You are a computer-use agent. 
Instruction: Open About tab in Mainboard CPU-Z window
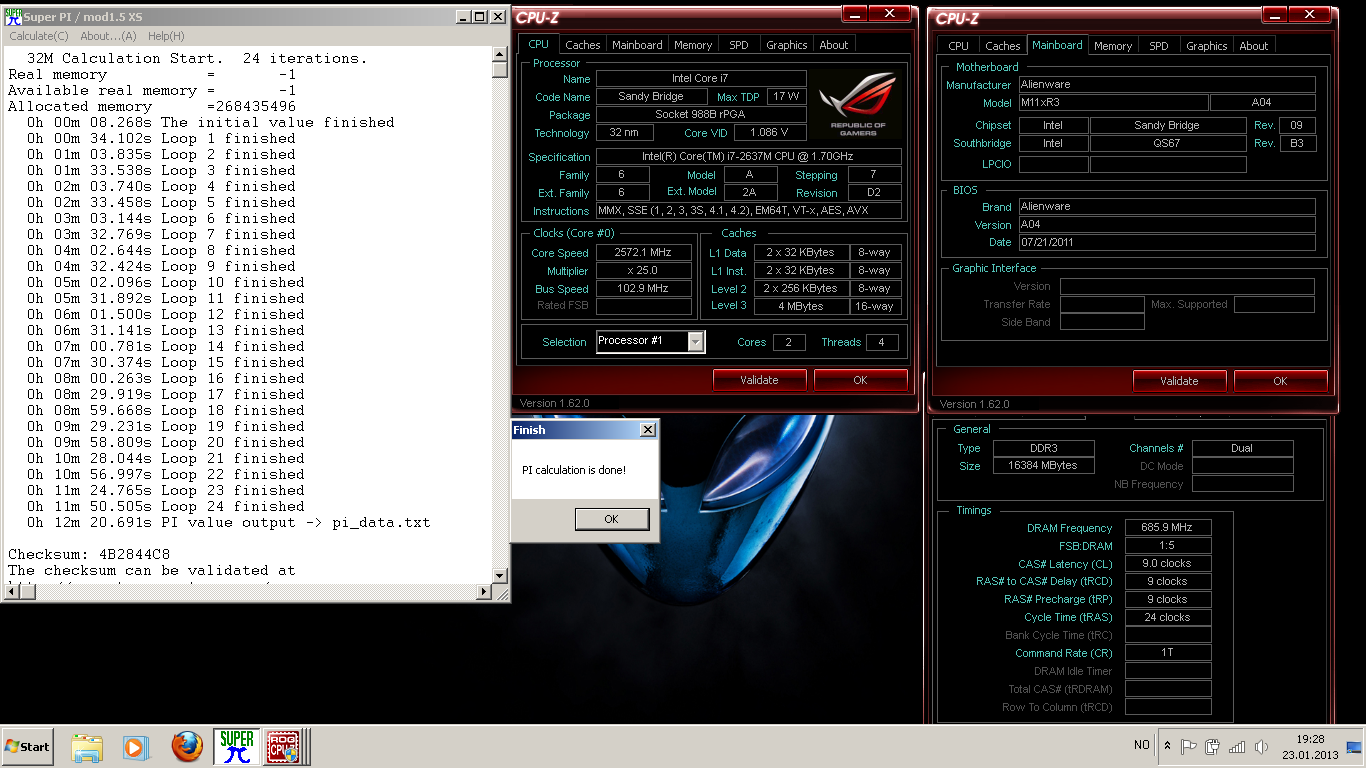point(1254,45)
